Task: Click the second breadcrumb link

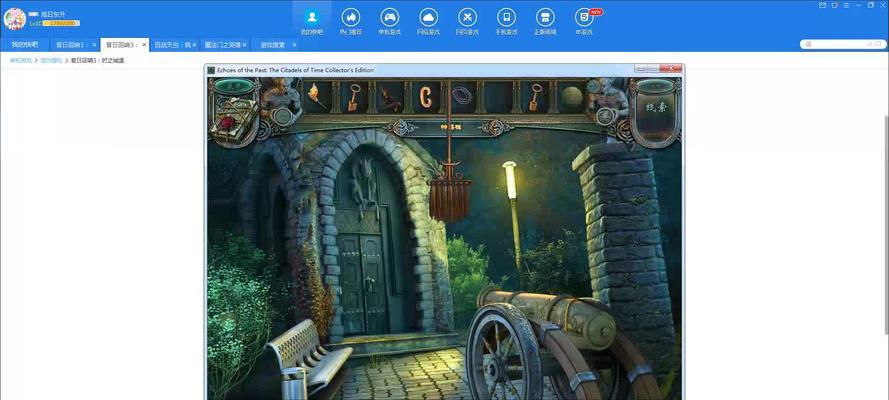Action: coord(51,60)
